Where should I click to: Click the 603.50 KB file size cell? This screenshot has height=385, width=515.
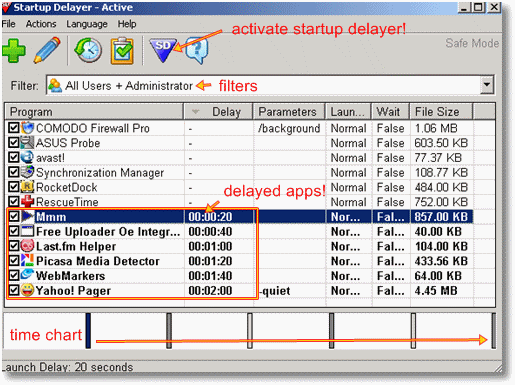coord(441,143)
